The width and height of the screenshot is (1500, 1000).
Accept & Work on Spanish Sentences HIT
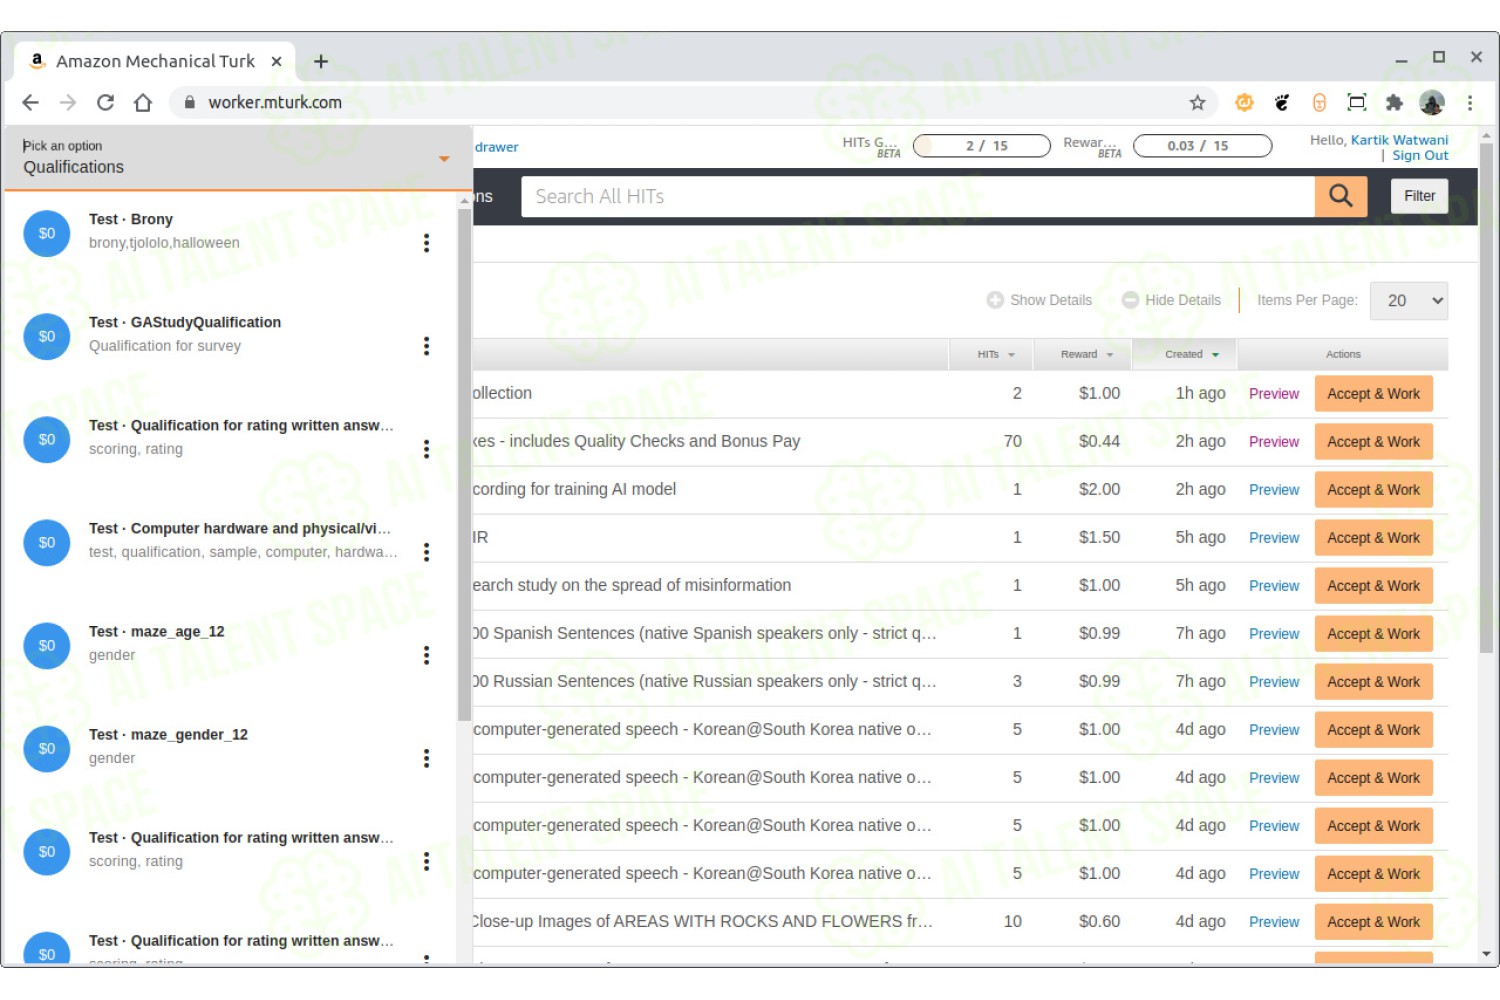(x=1373, y=634)
